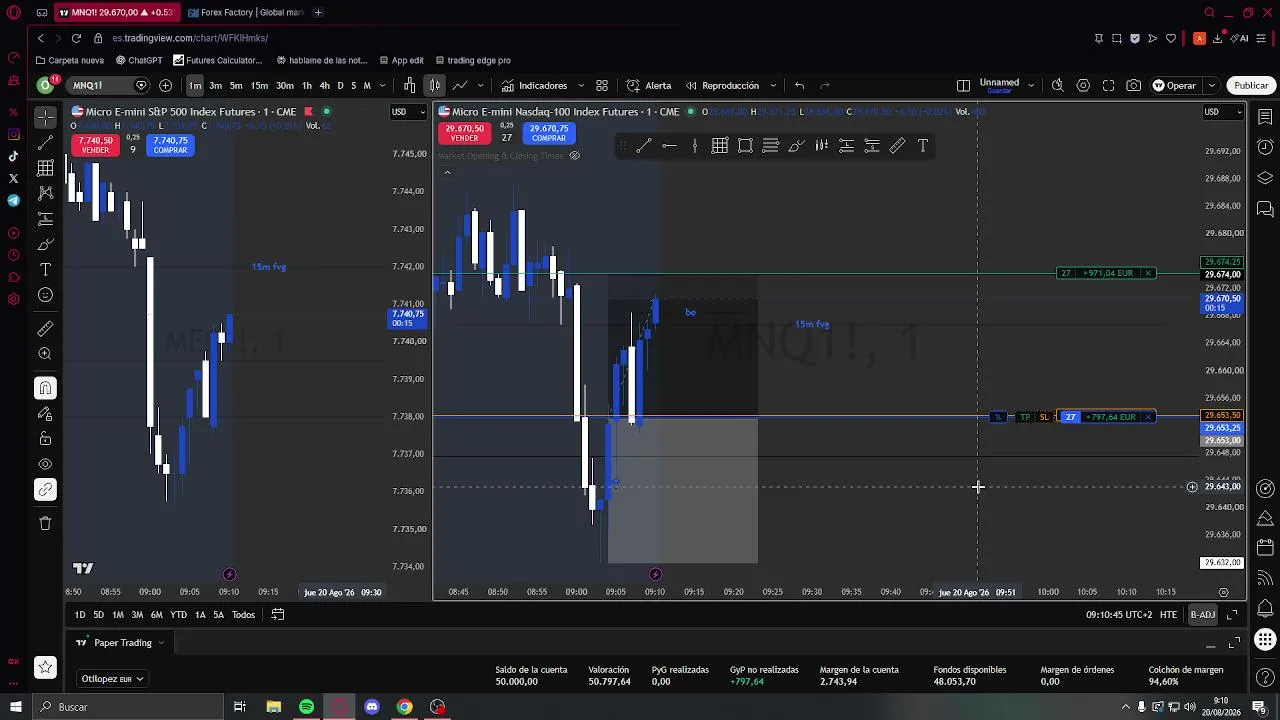Add symbol with the plus compare button
The height and width of the screenshot is (720, 1280).
pos(165,85)
